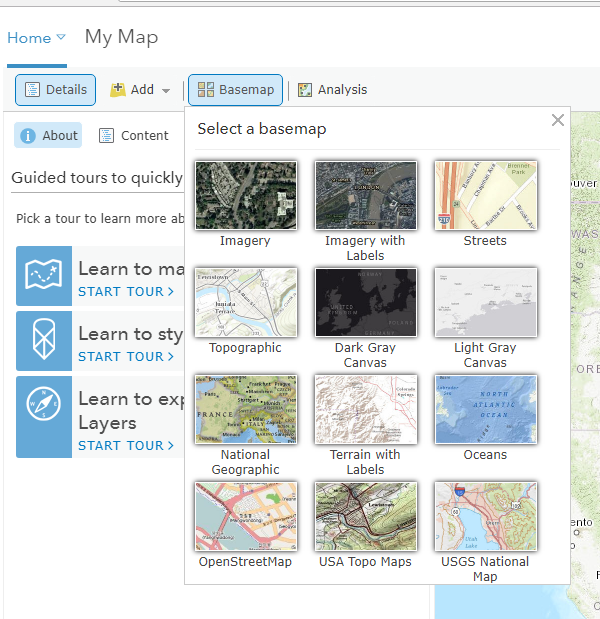Open the Analysis tool

332,90
